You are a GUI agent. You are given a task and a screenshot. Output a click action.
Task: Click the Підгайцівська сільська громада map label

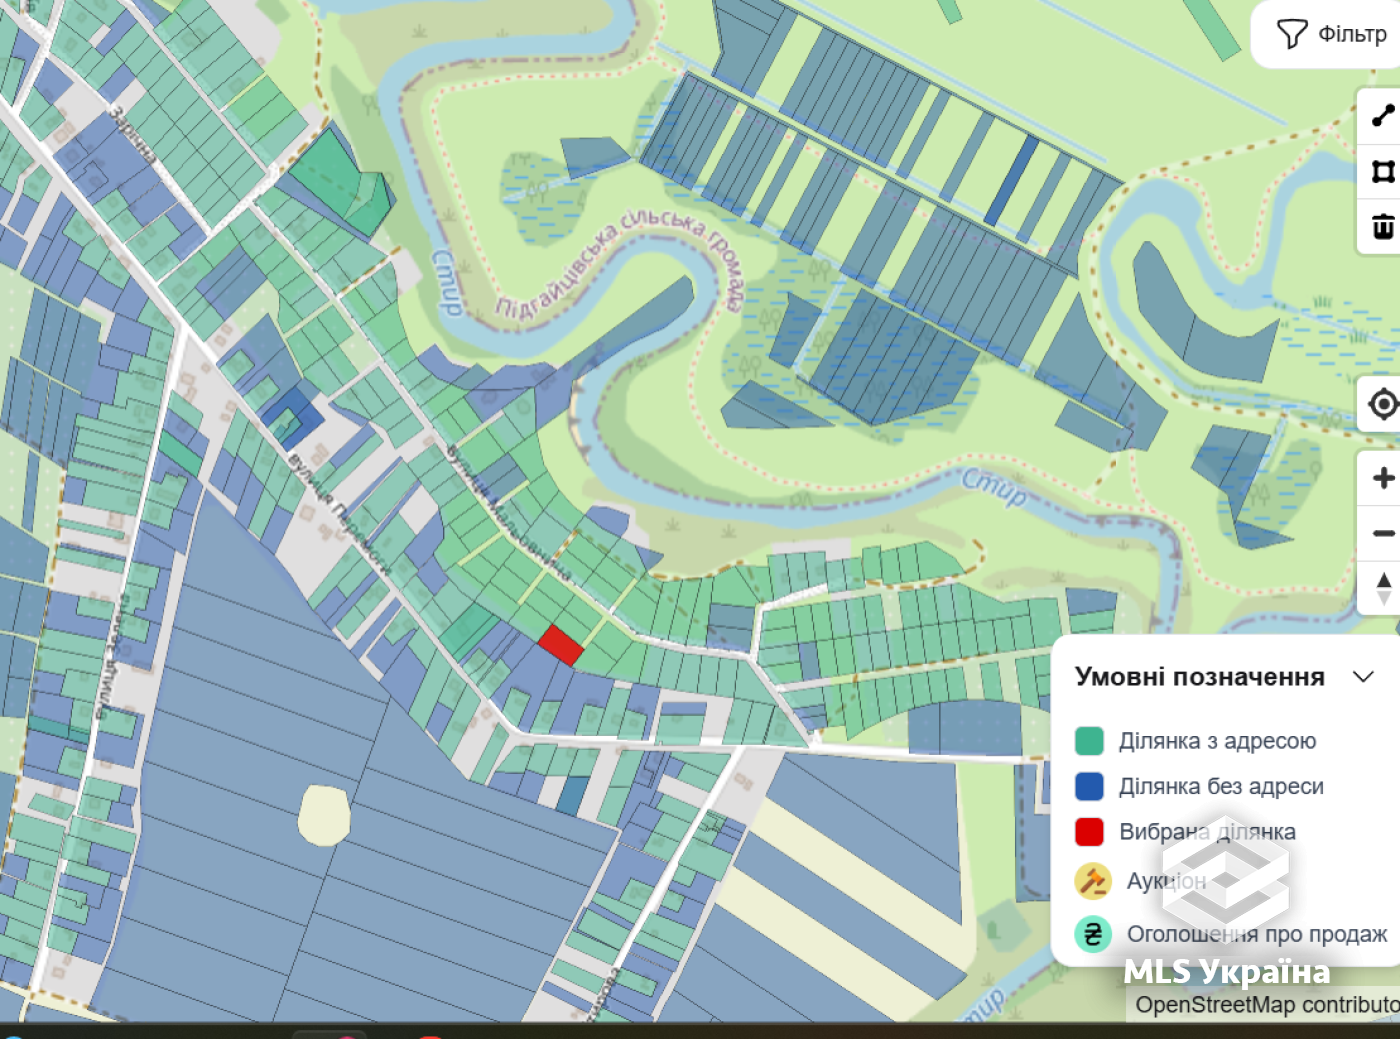point(620,262)
